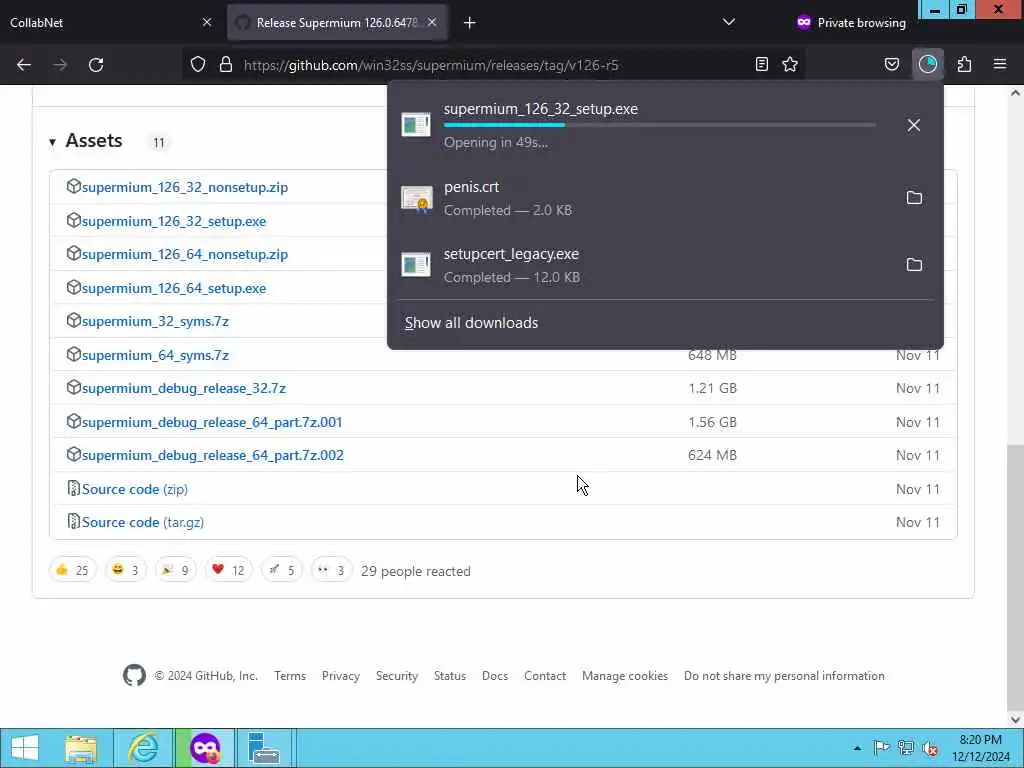The width and height of the screenshot is (1024, 768).
Task: Open the Security footer link
Action: 396,676
